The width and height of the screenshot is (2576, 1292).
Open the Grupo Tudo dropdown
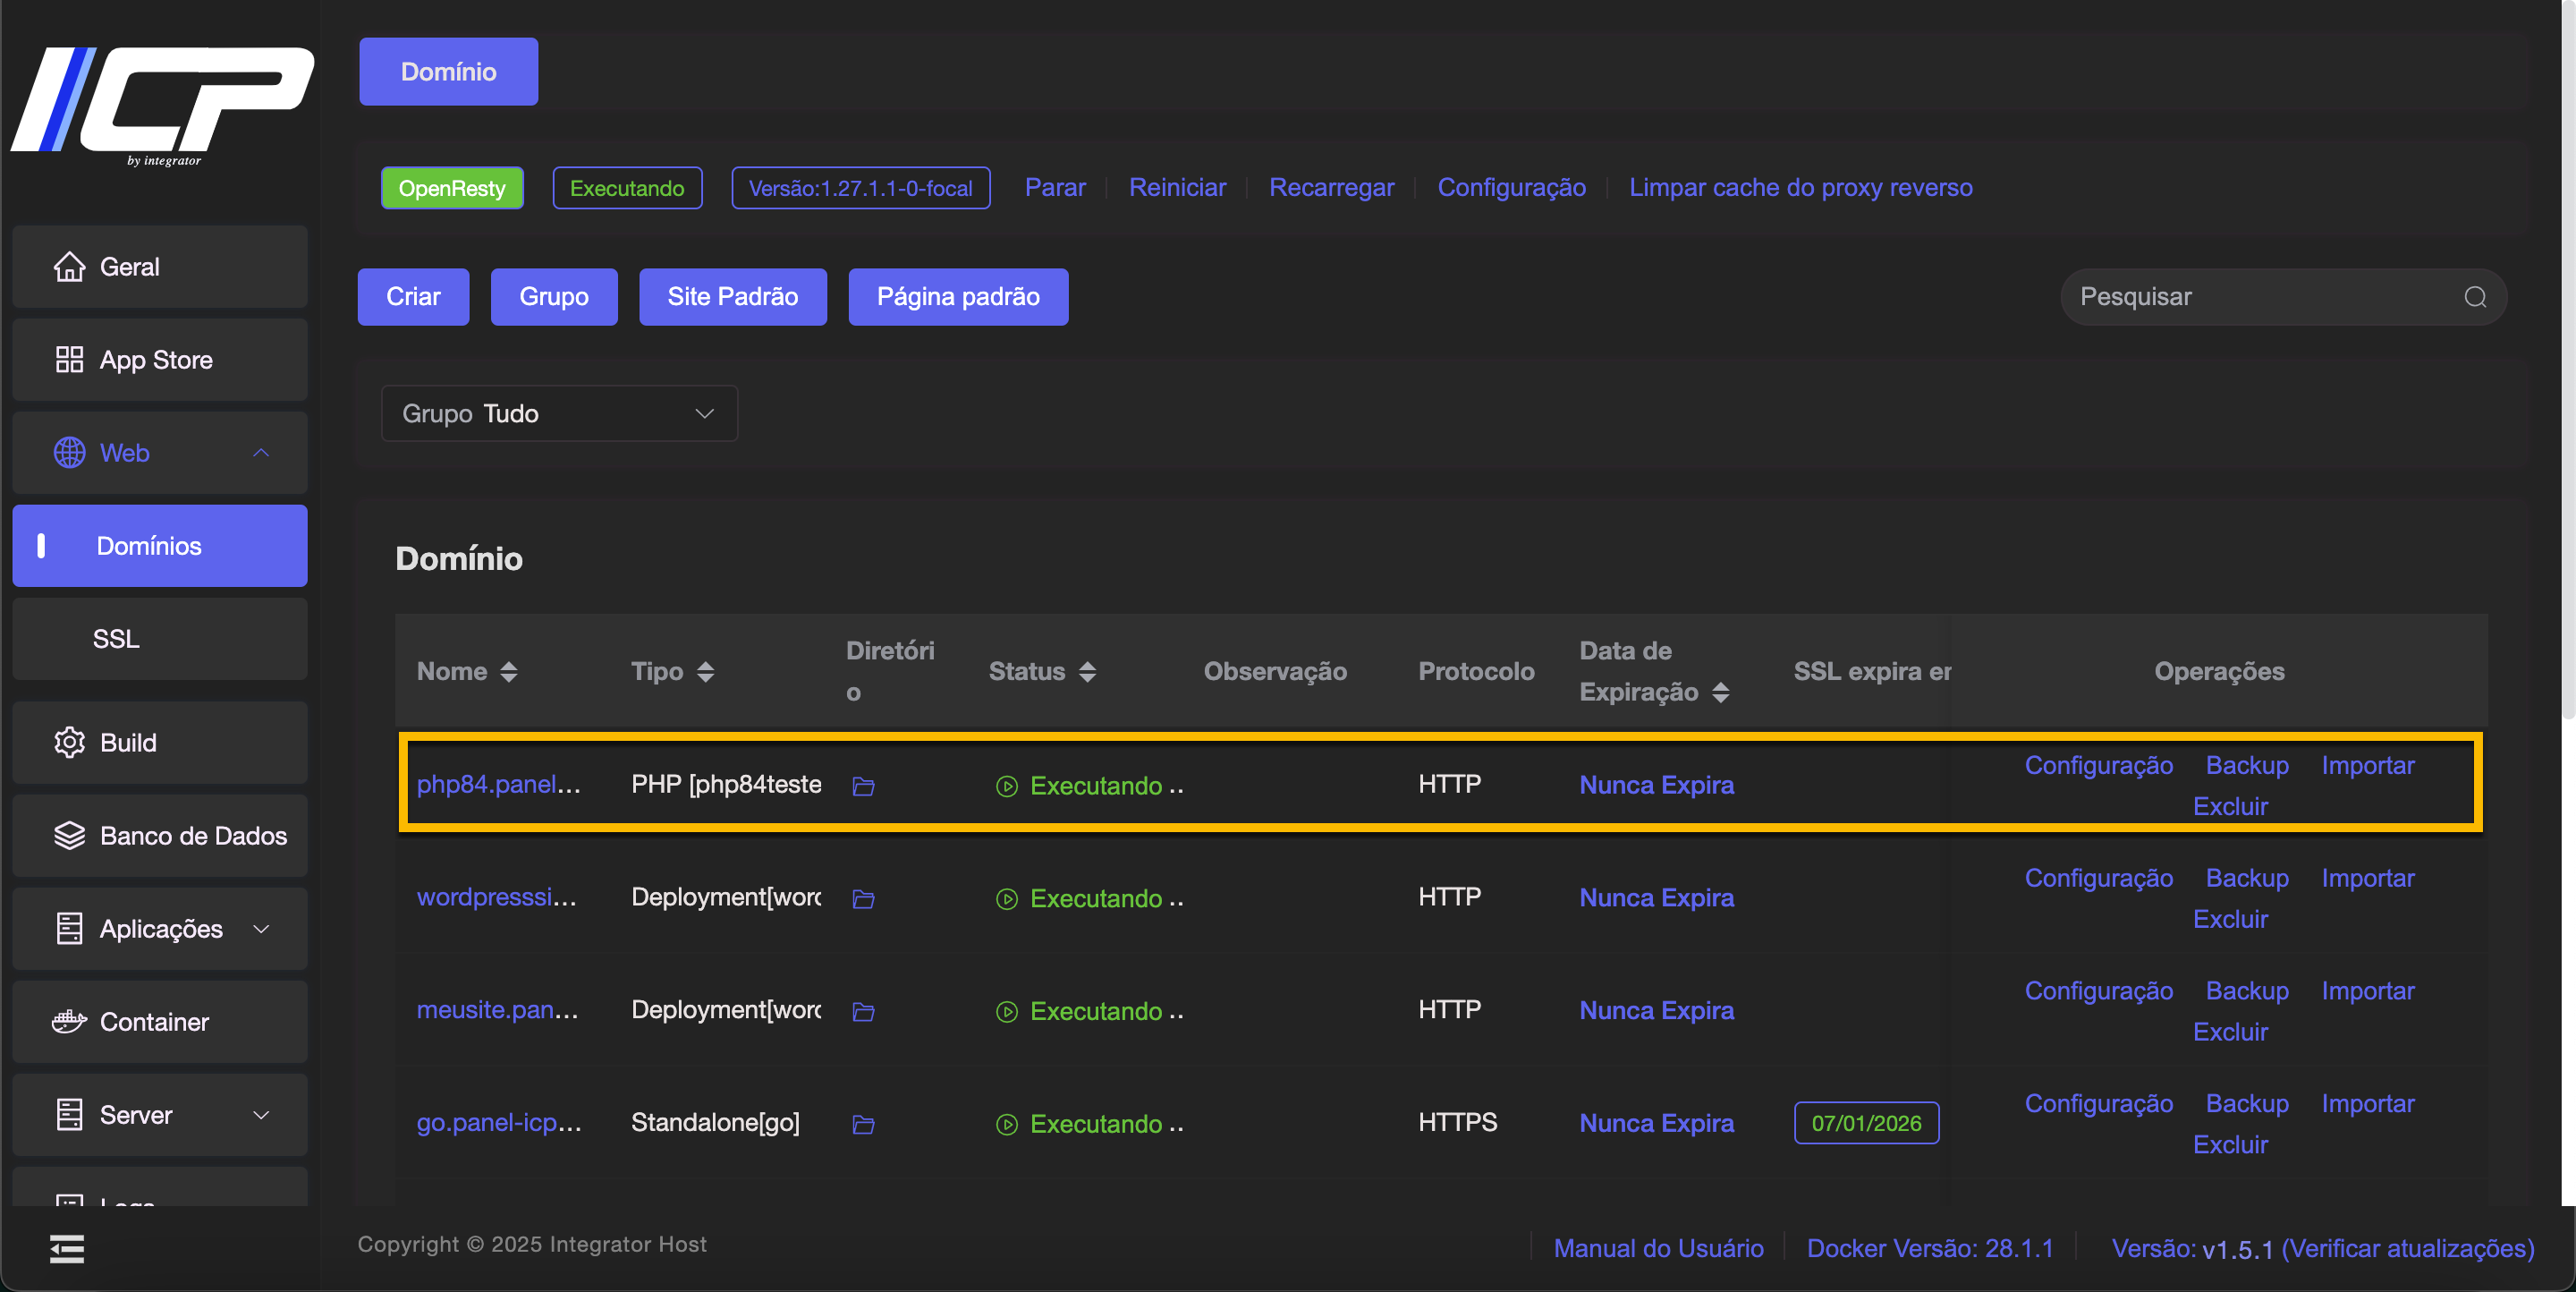[x=559, y=413]
